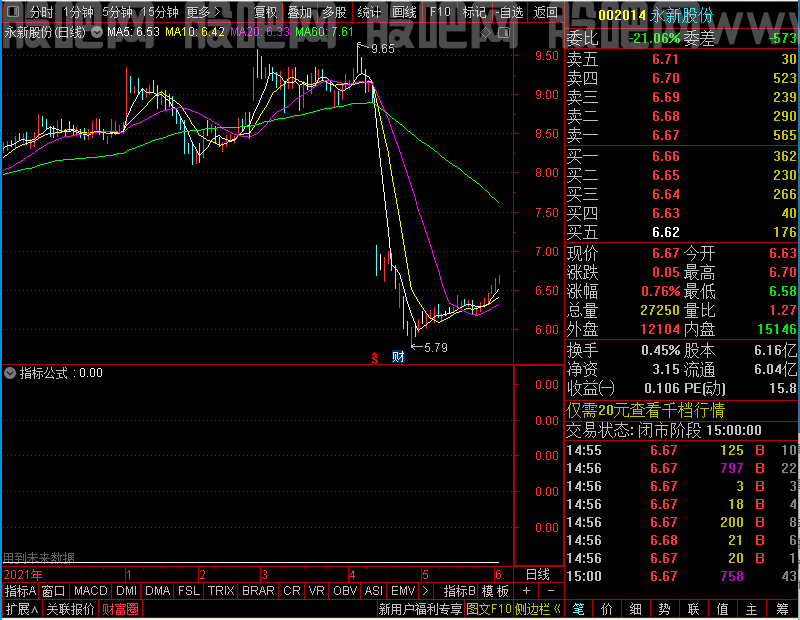This screenshot has height=620, width=800.
Task: Open the 财富圈 tab
Action: click(120, 609)
